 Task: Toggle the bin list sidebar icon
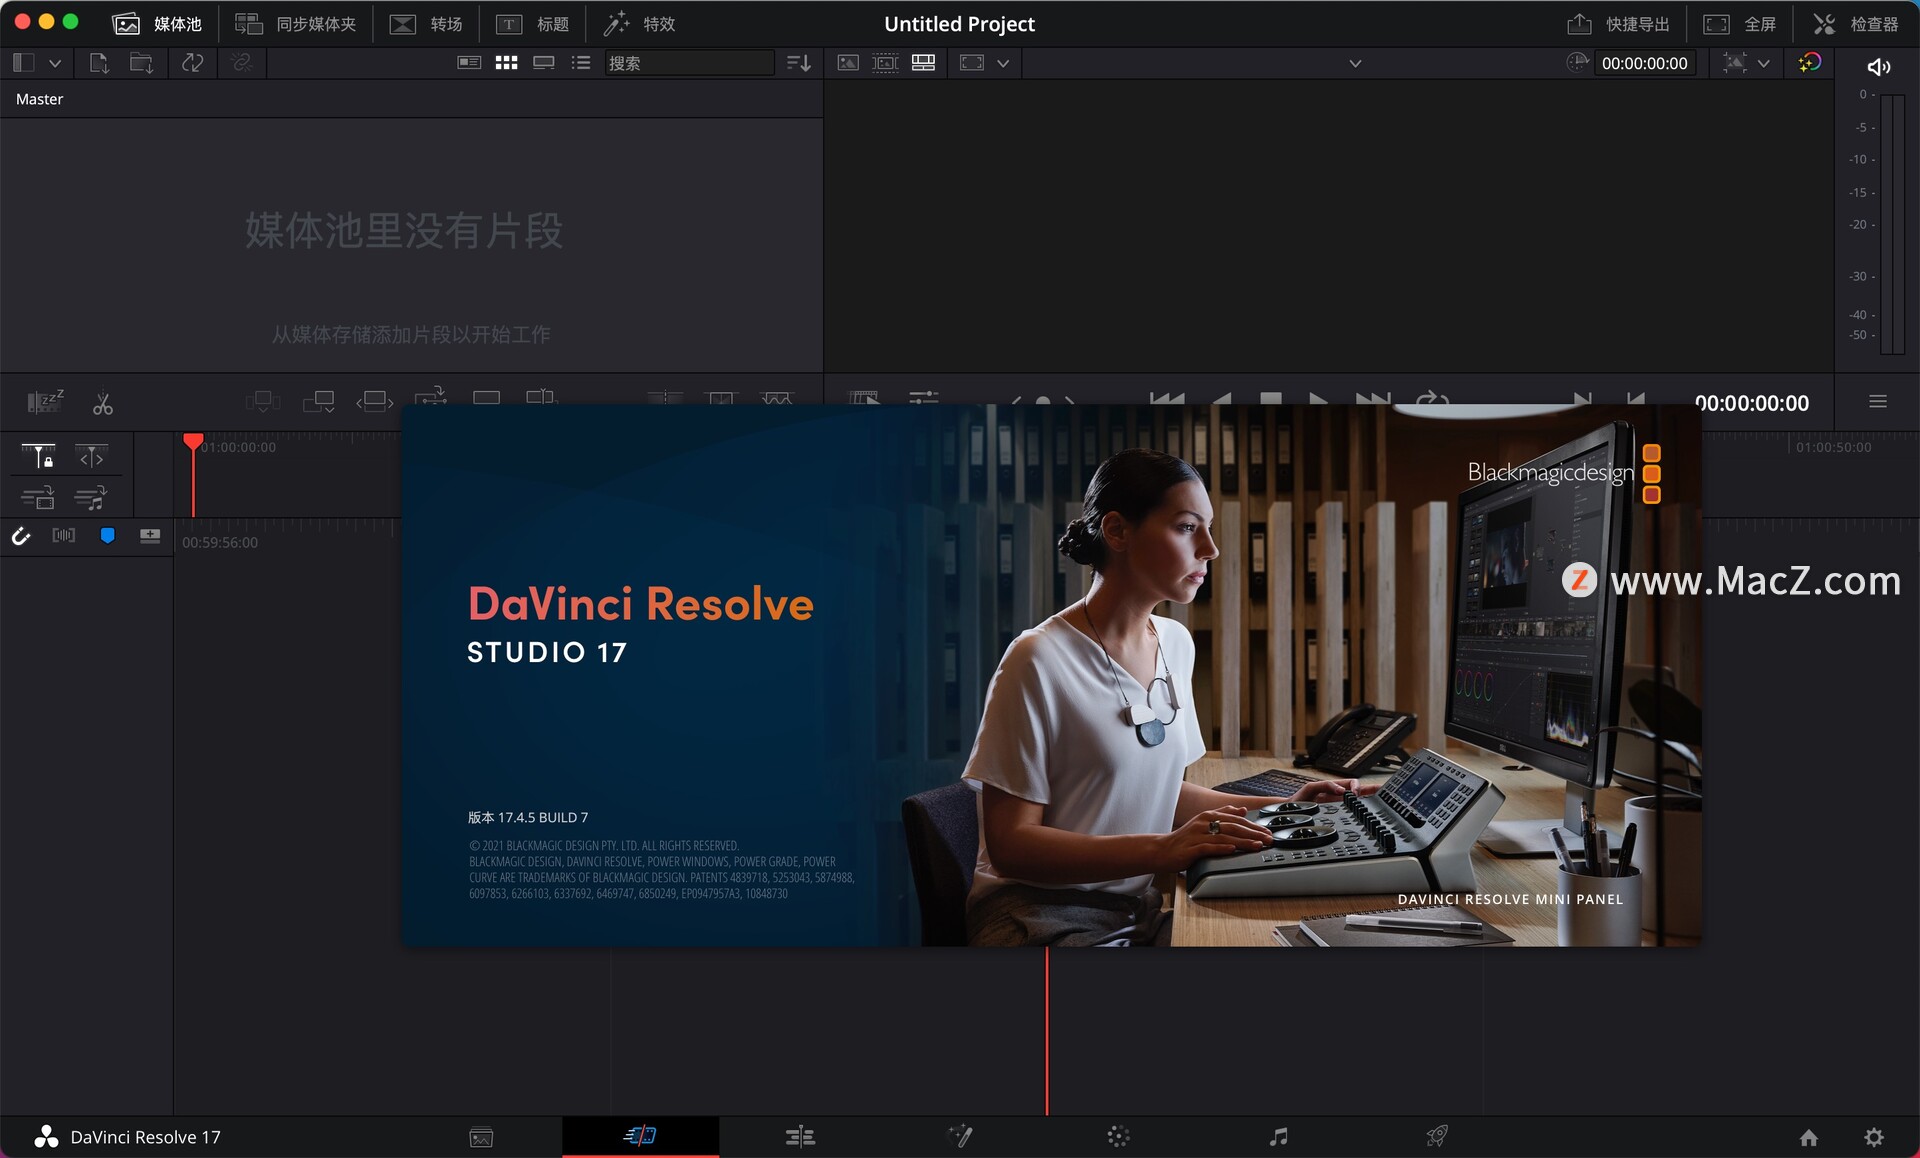(23, 62)
